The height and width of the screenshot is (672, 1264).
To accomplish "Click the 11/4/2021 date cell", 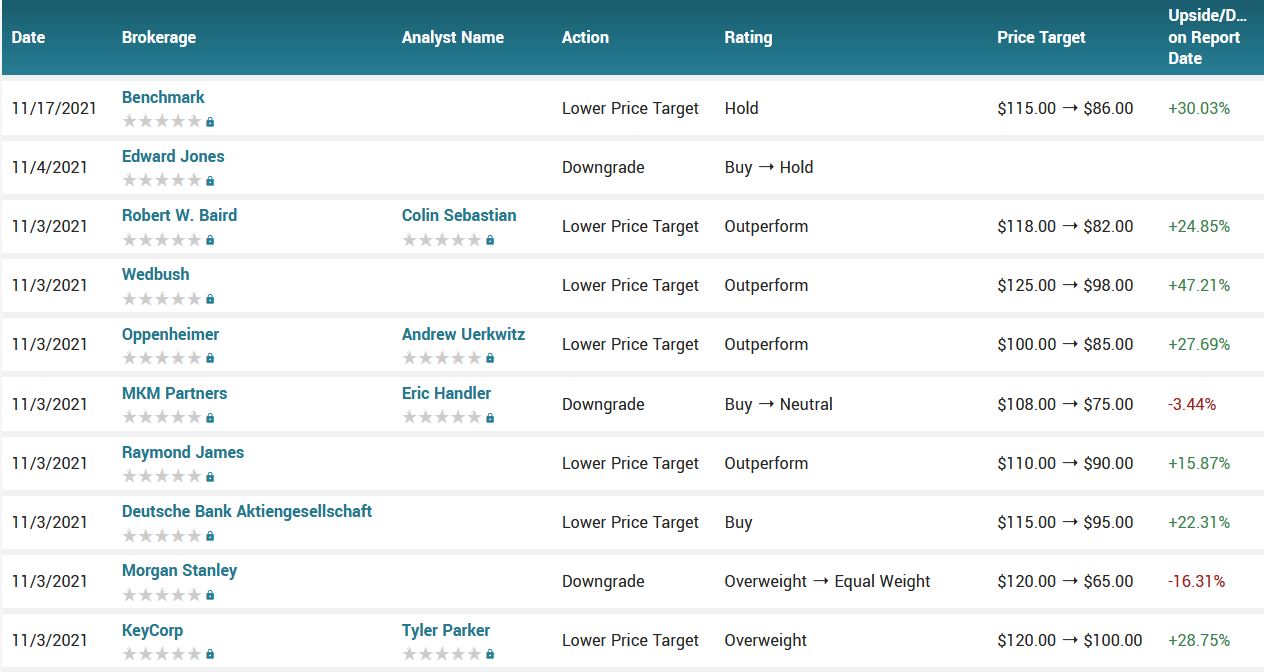I will pyautogui.click(x=50, y=167).
